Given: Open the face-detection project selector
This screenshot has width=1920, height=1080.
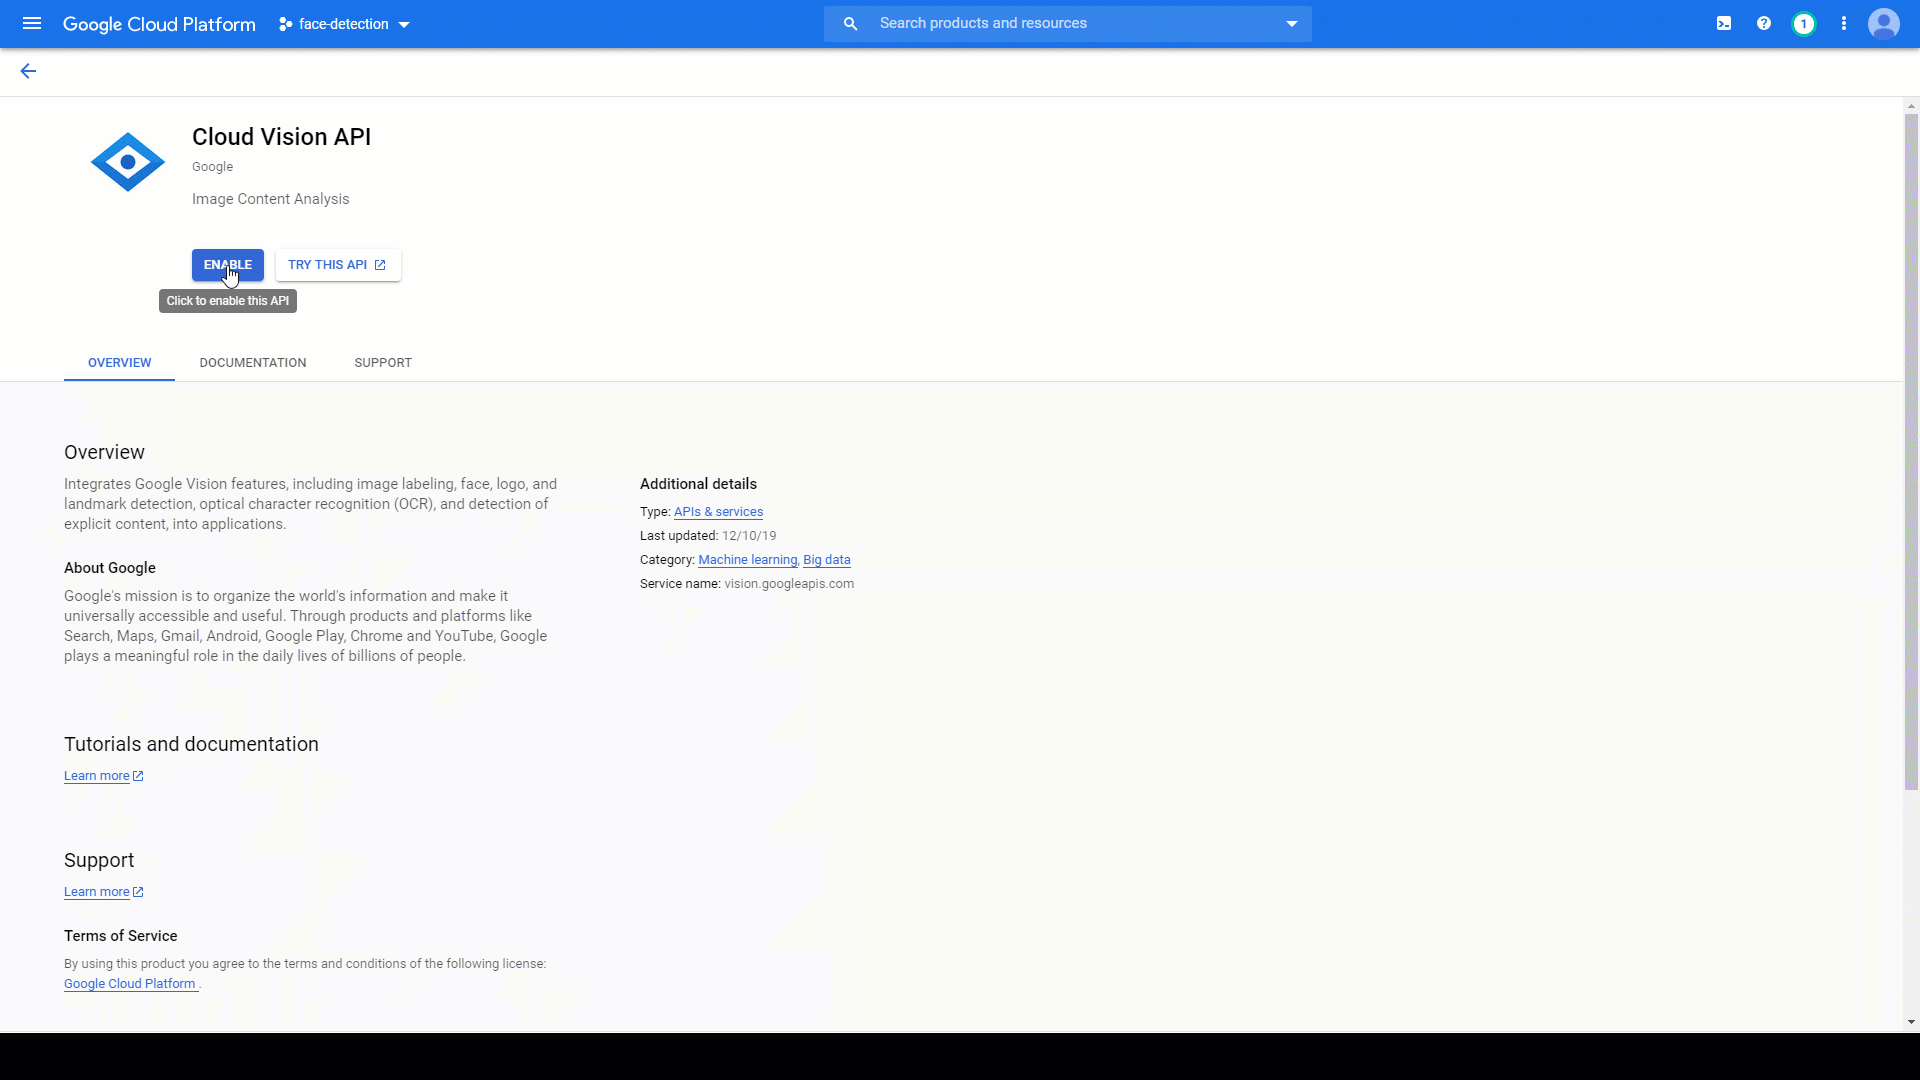Looking at the screenshot, I should [344, 24].
